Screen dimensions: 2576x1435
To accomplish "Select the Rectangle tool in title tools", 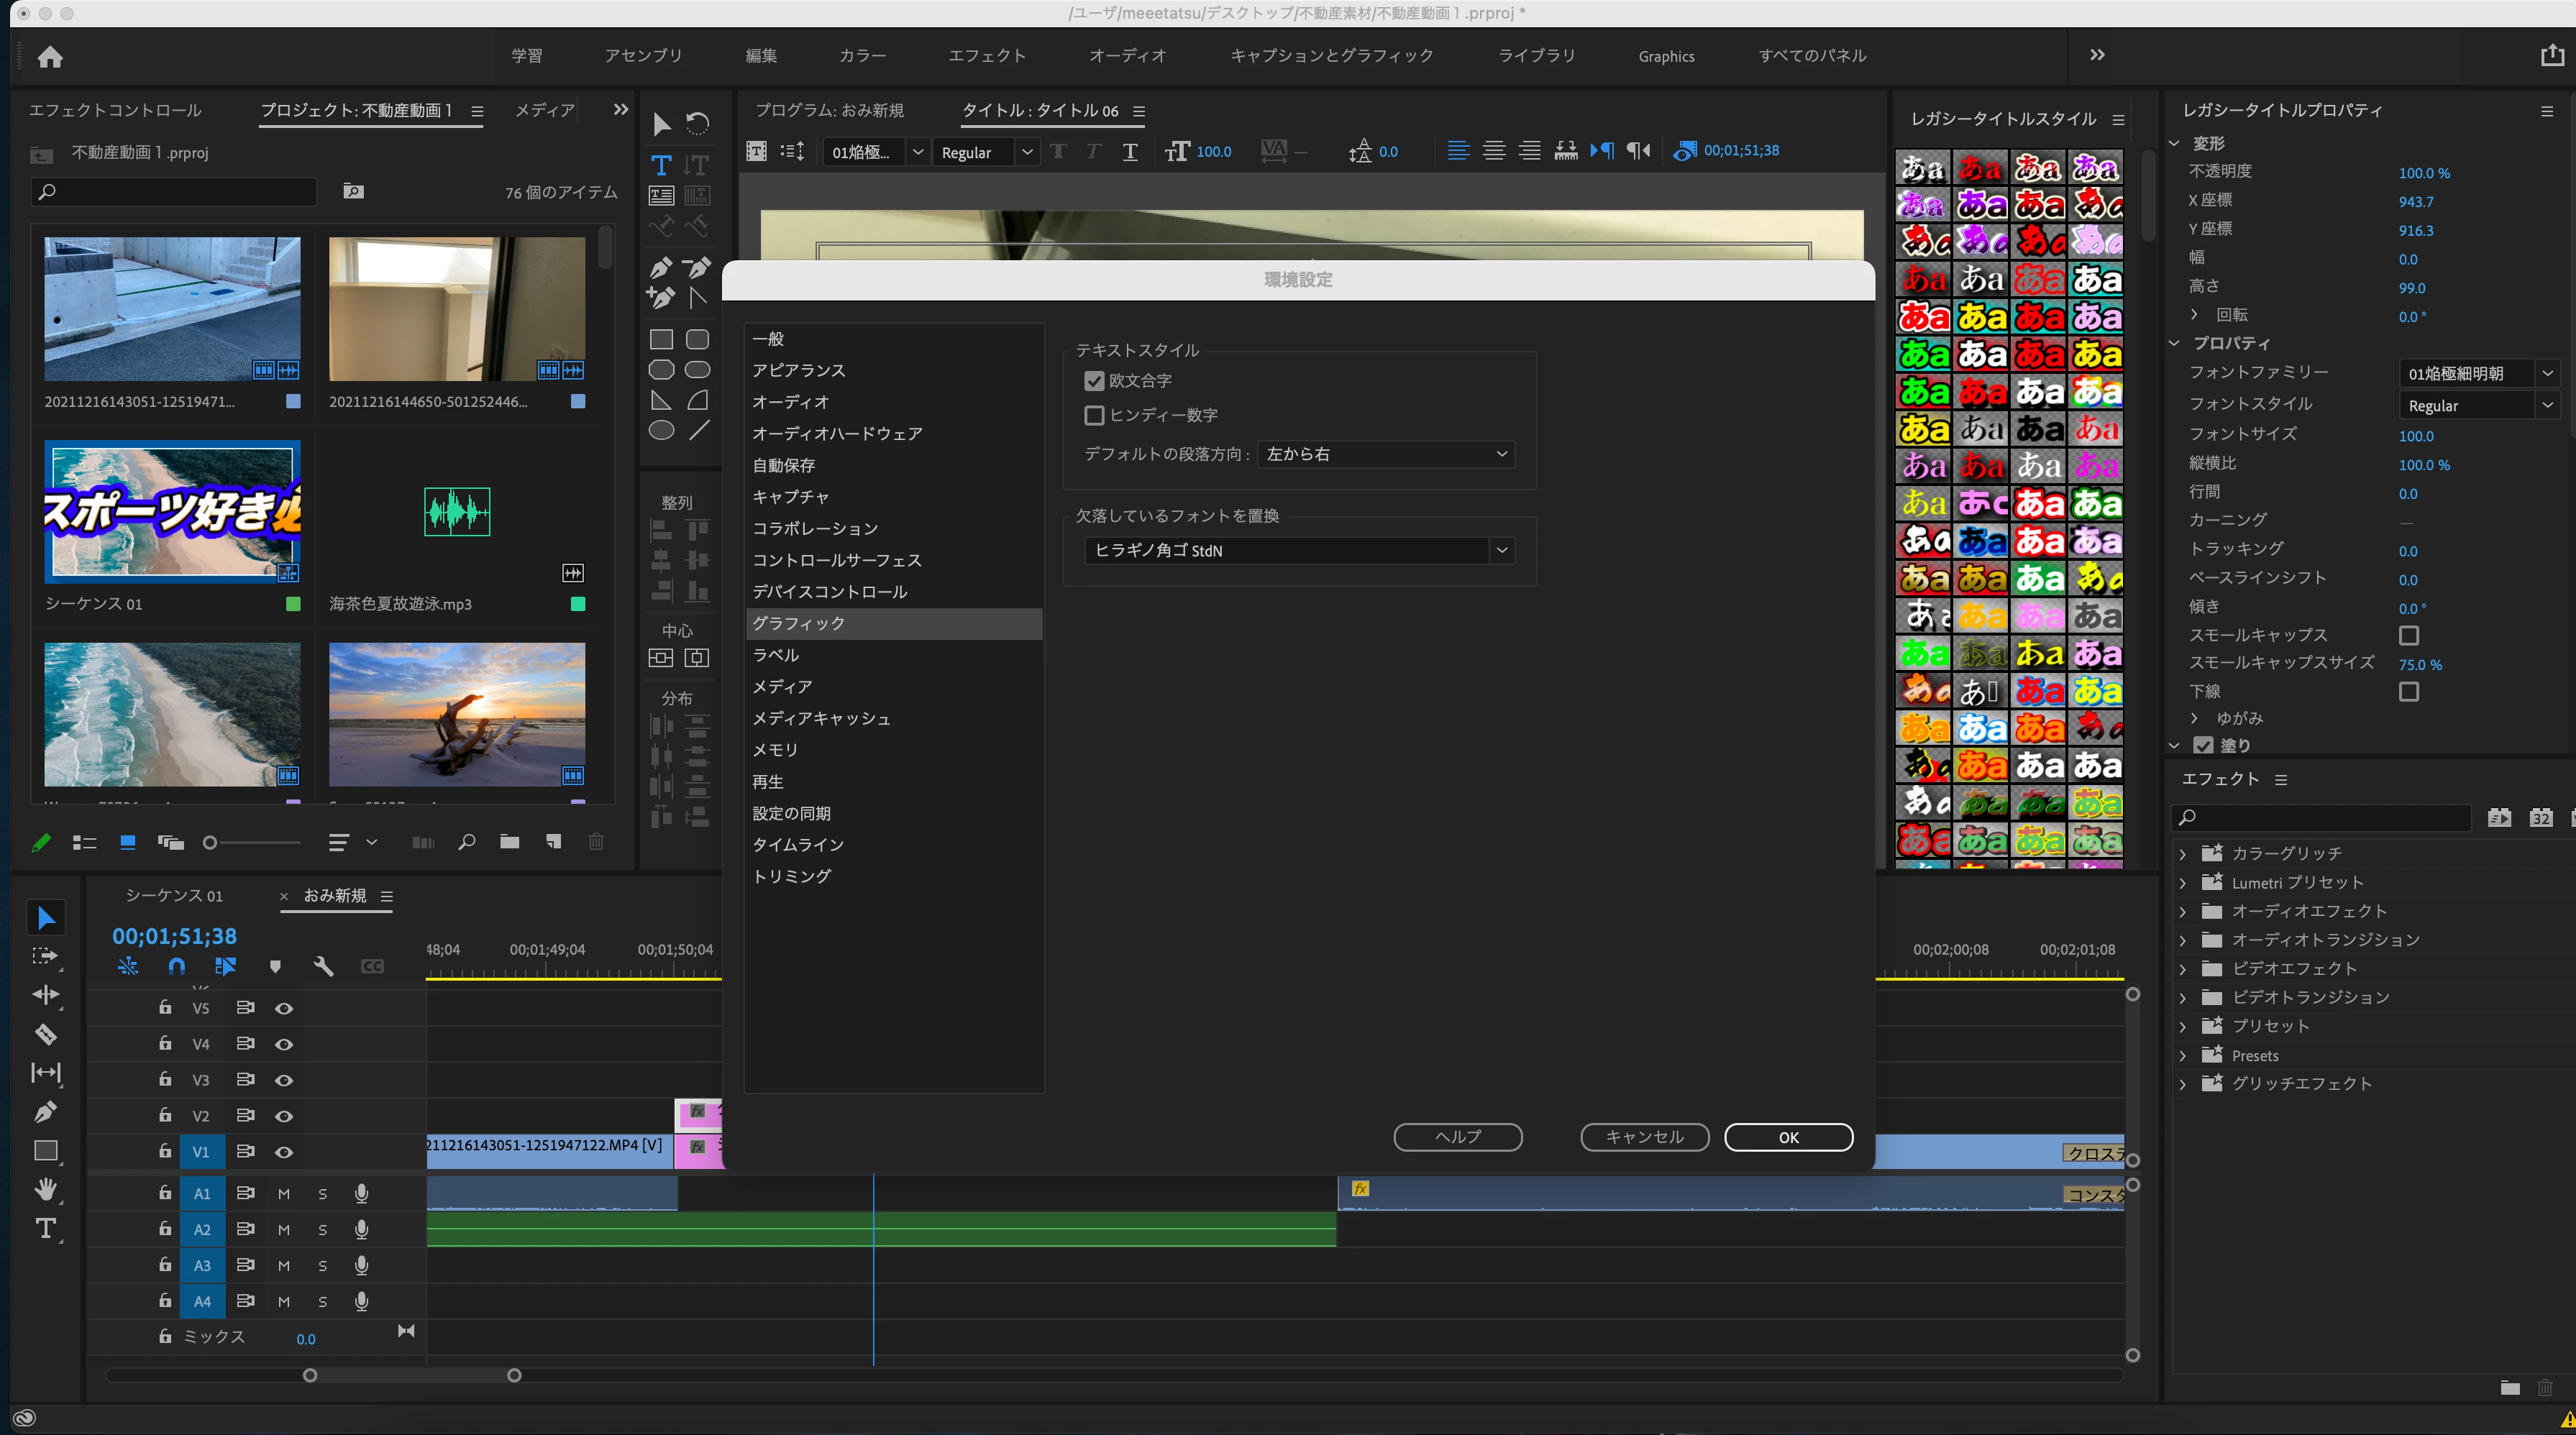I will point(661,339).
